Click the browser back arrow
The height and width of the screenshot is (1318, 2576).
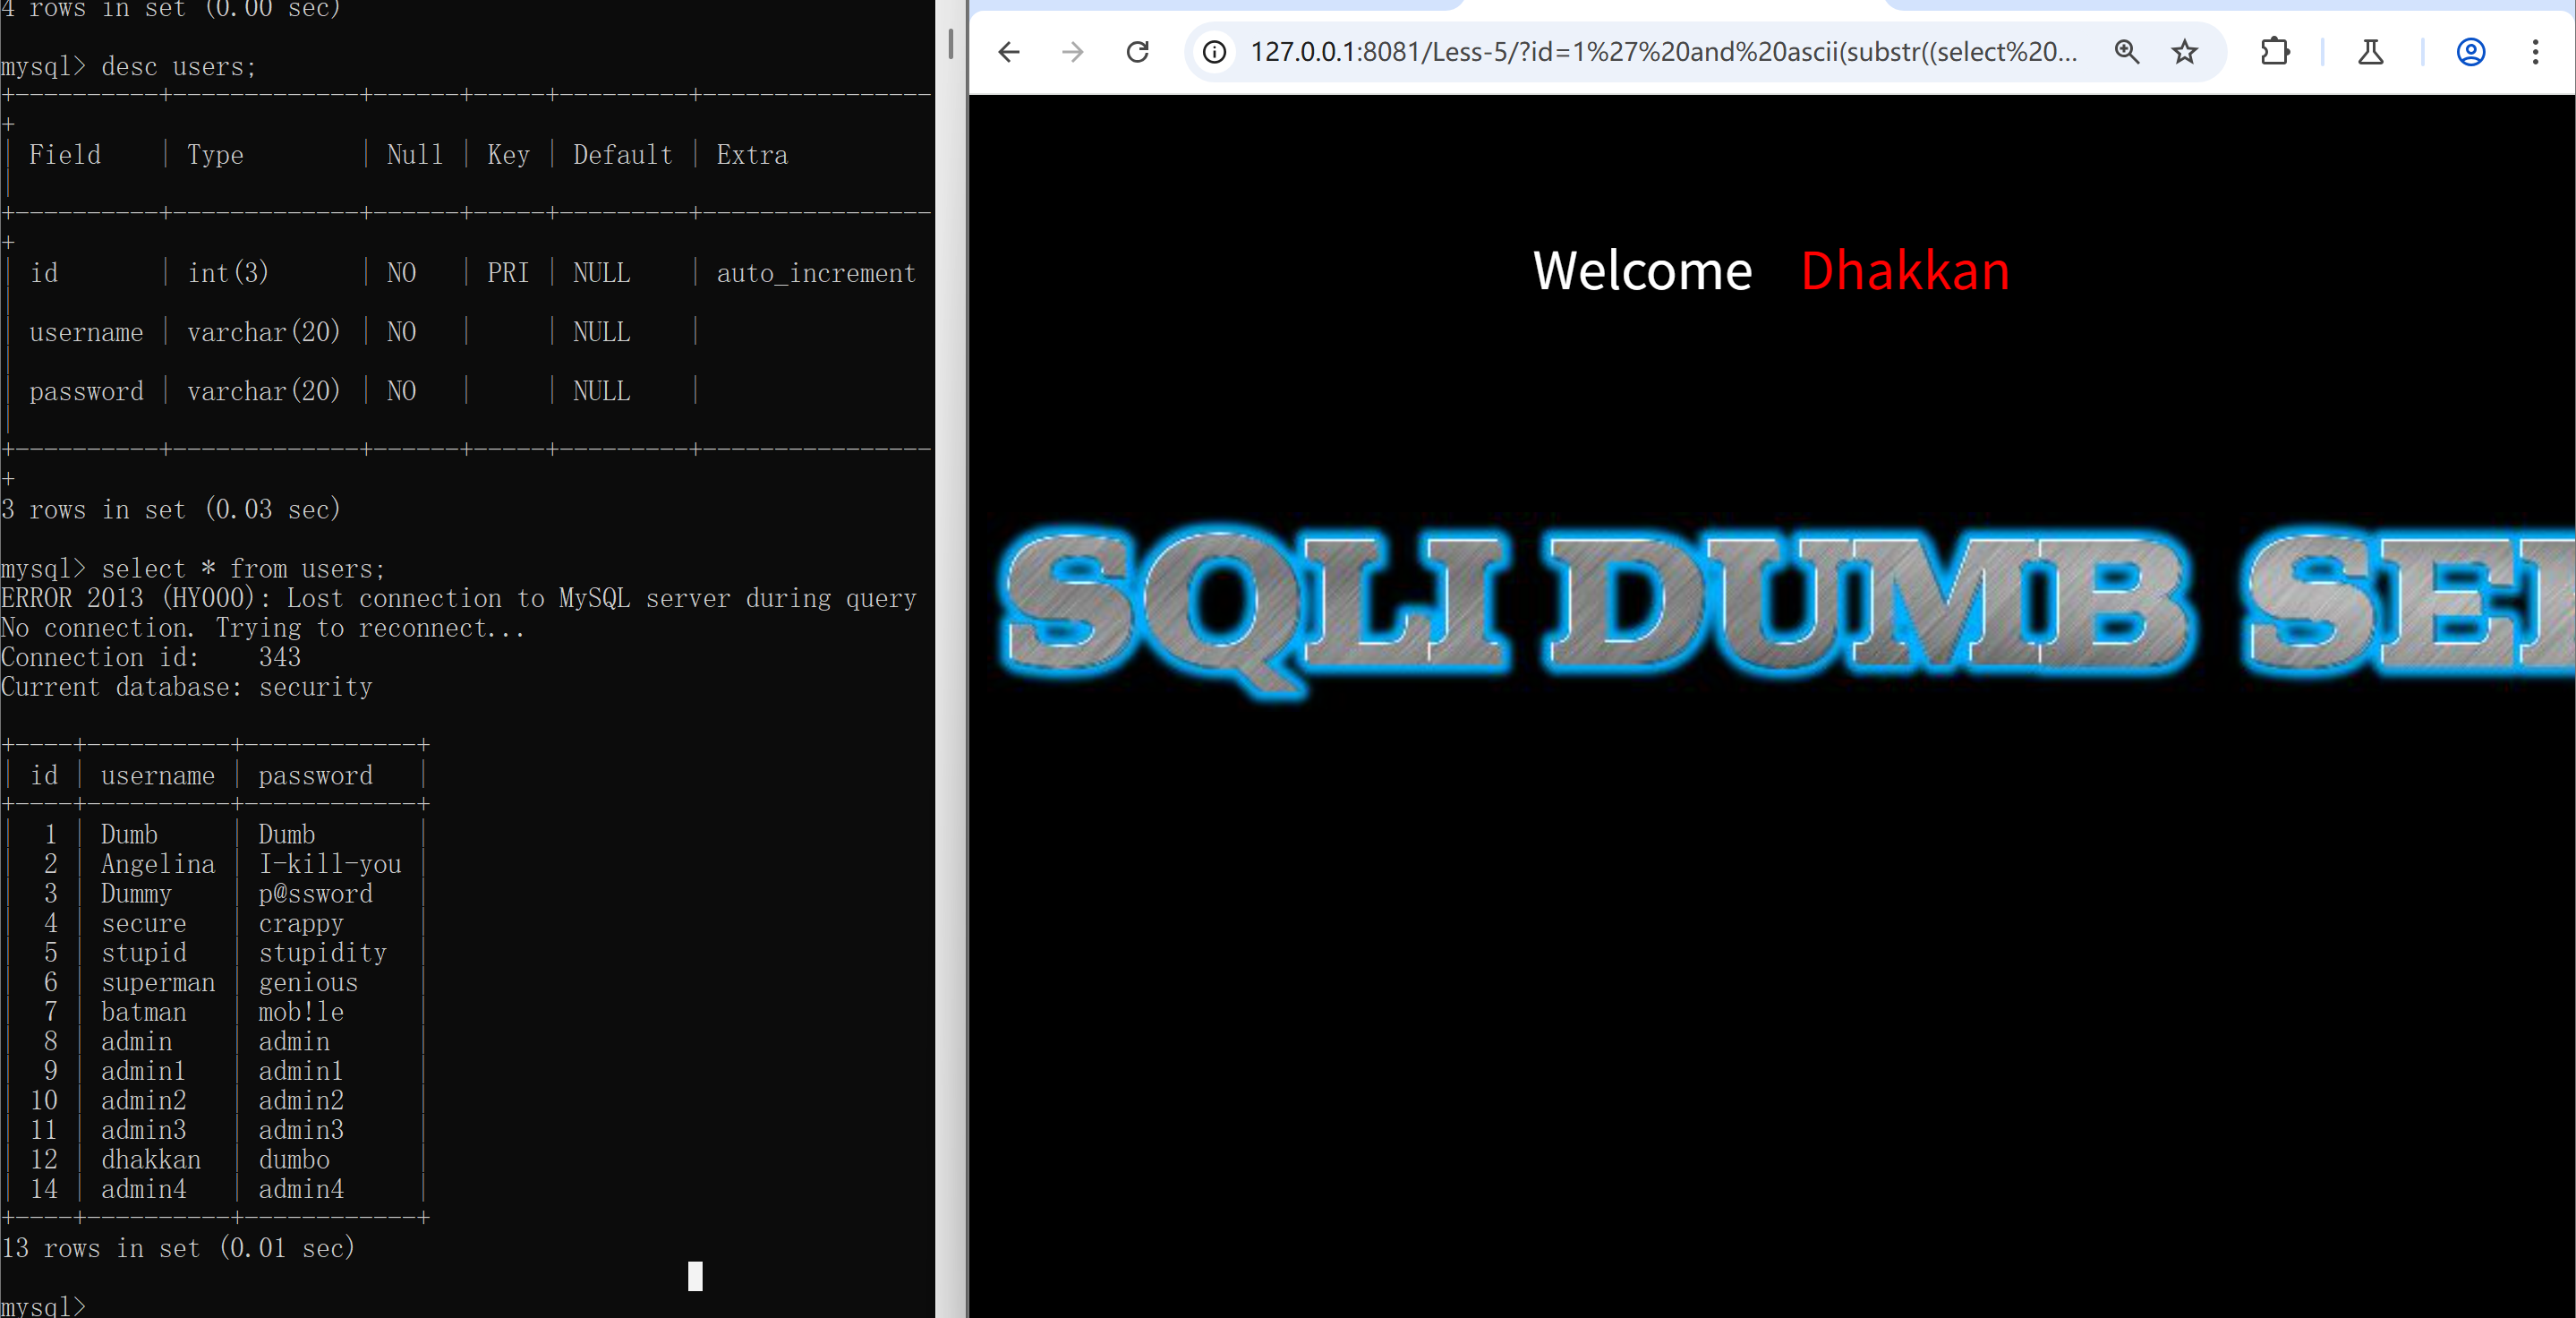point(1009,52)
